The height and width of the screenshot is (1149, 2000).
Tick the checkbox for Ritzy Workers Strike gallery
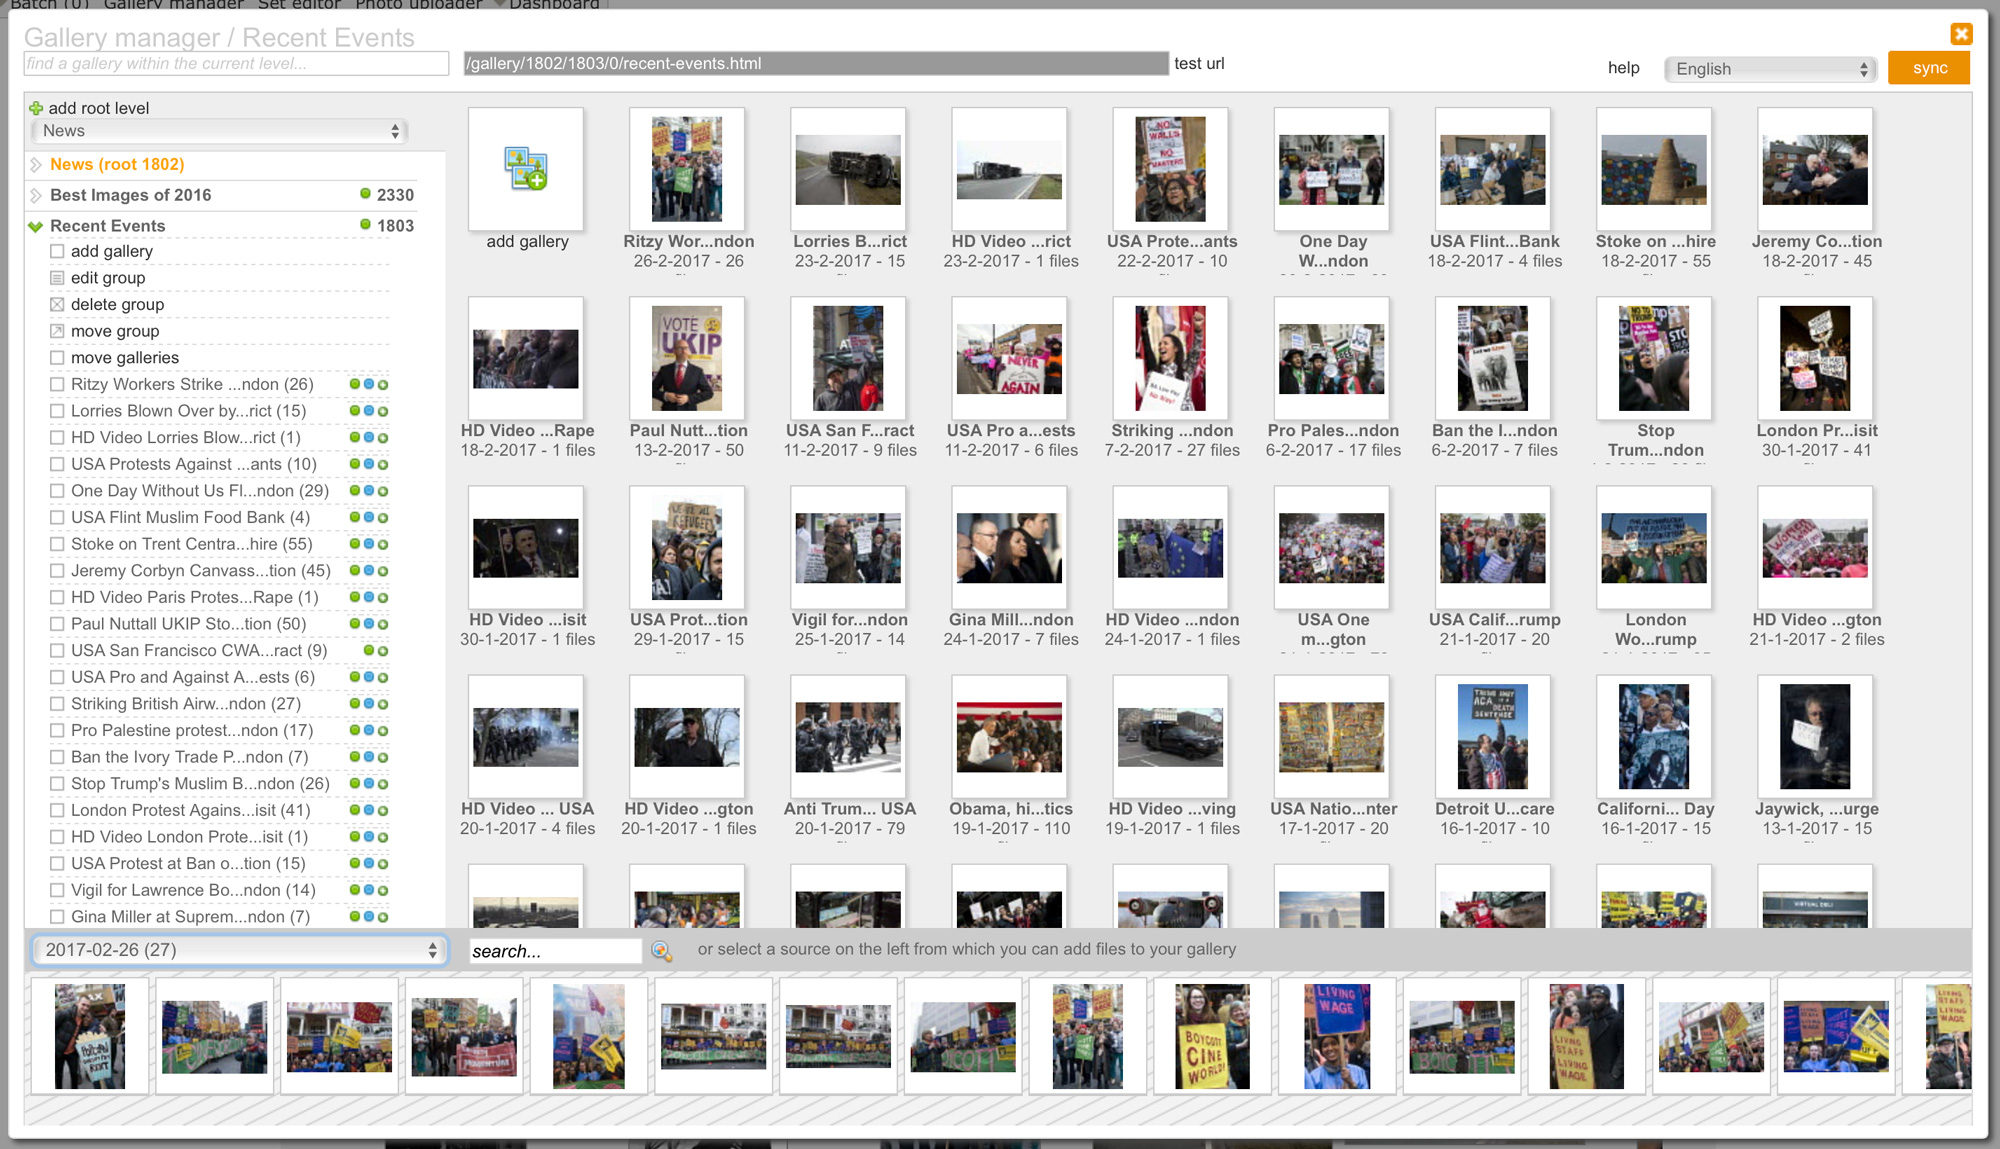click(x=57, y=384)
